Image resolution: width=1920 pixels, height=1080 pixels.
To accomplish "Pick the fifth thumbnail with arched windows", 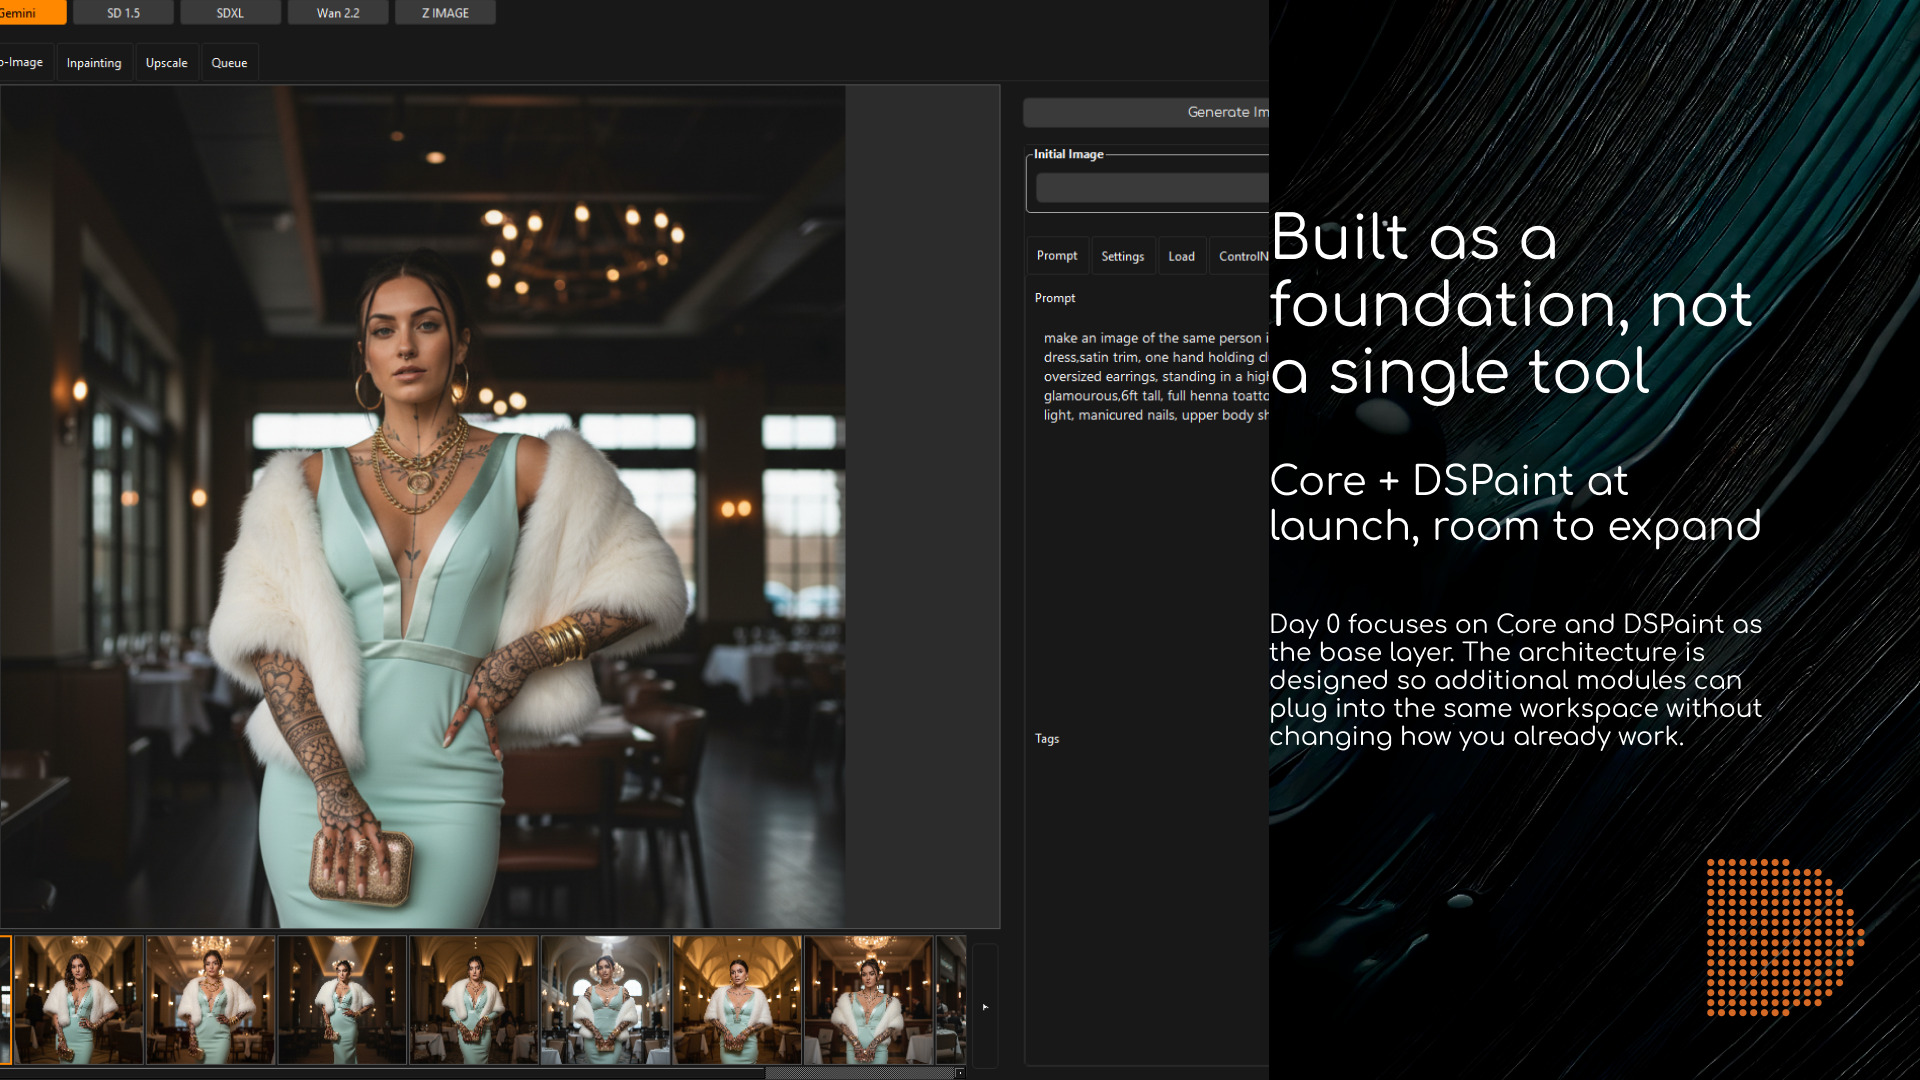I will 606,999.
